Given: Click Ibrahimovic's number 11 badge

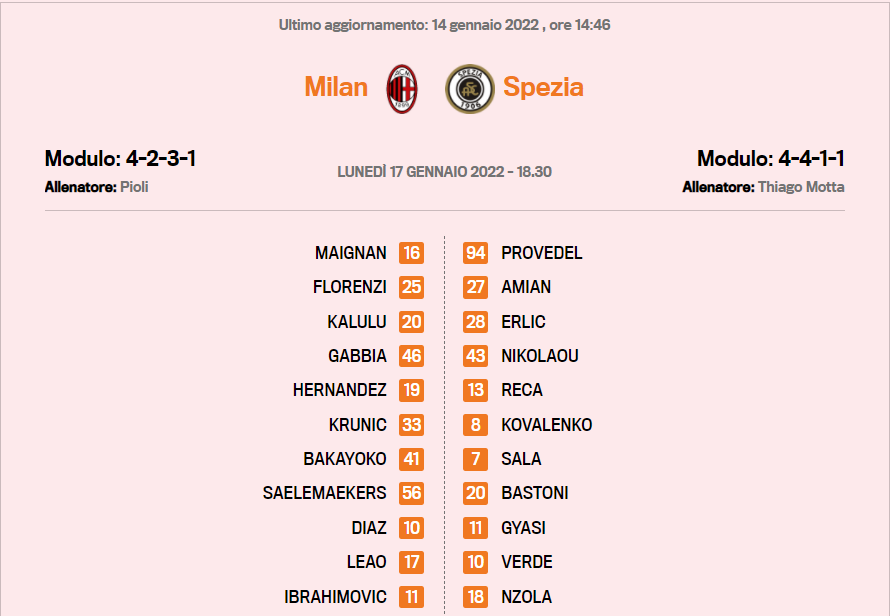Looking at the screenshot, I should pyautogui.click(x=412, y=597).
